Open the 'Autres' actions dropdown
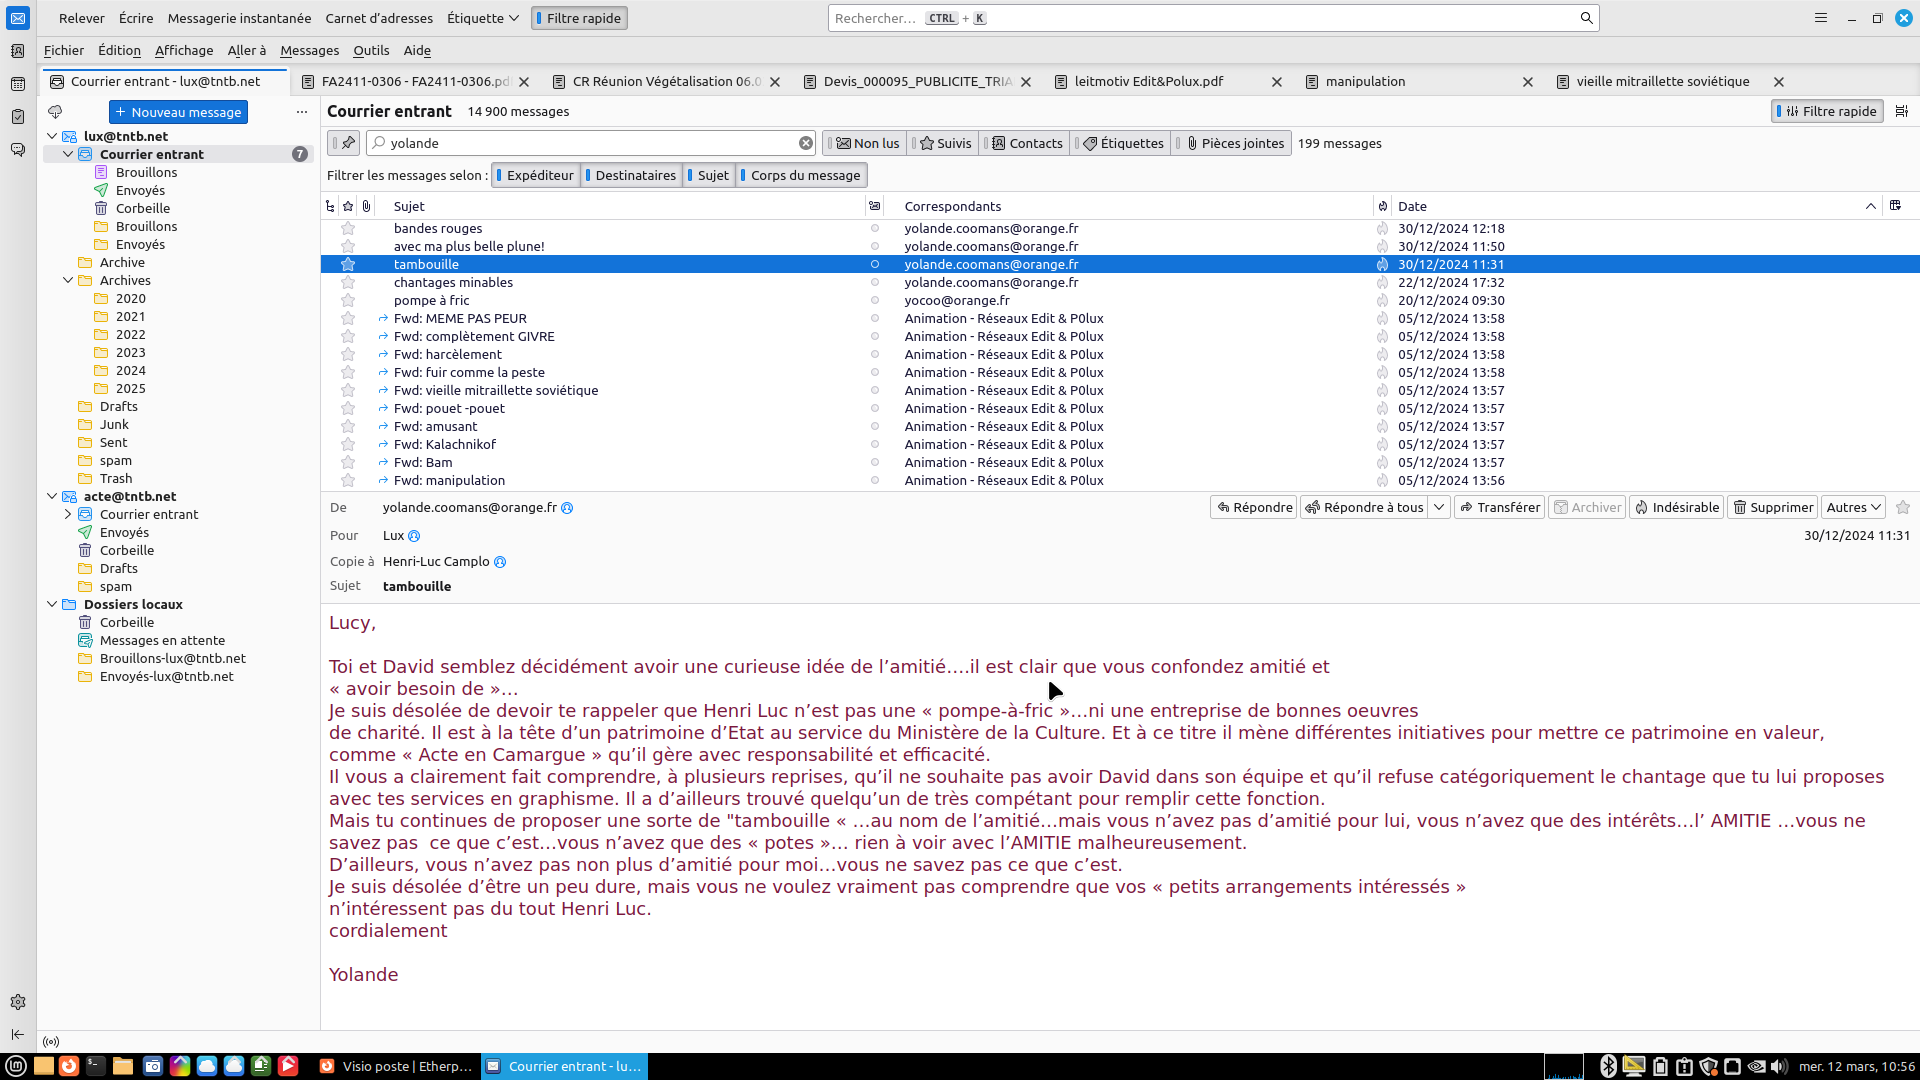 1853,507
